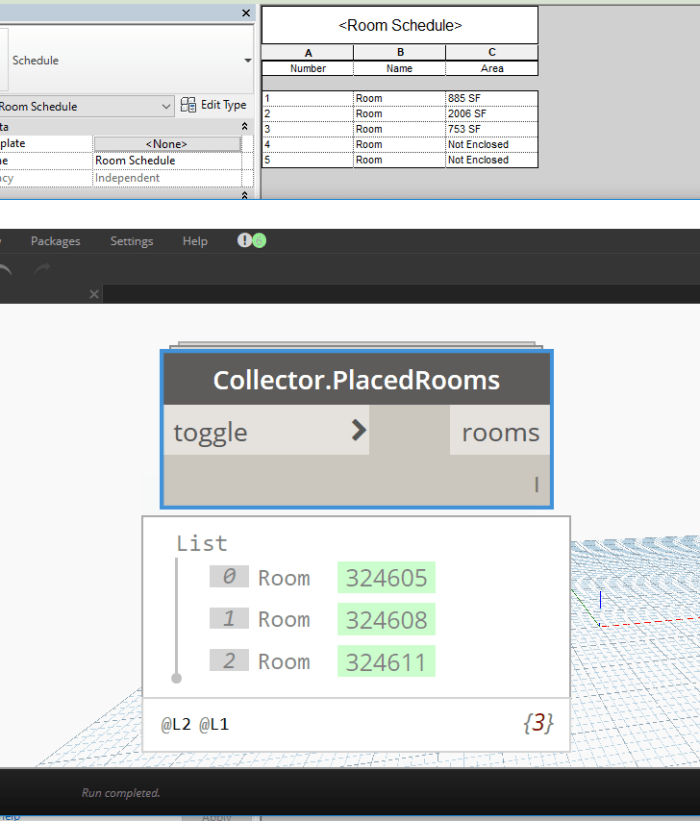Screen dimensions: 700x821
Task: Collapse the Identity Data section
Action: point(245,127)
